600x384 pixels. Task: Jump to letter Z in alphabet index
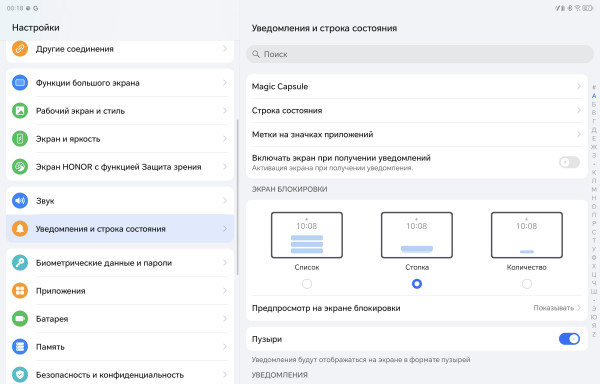coord(593,334)
